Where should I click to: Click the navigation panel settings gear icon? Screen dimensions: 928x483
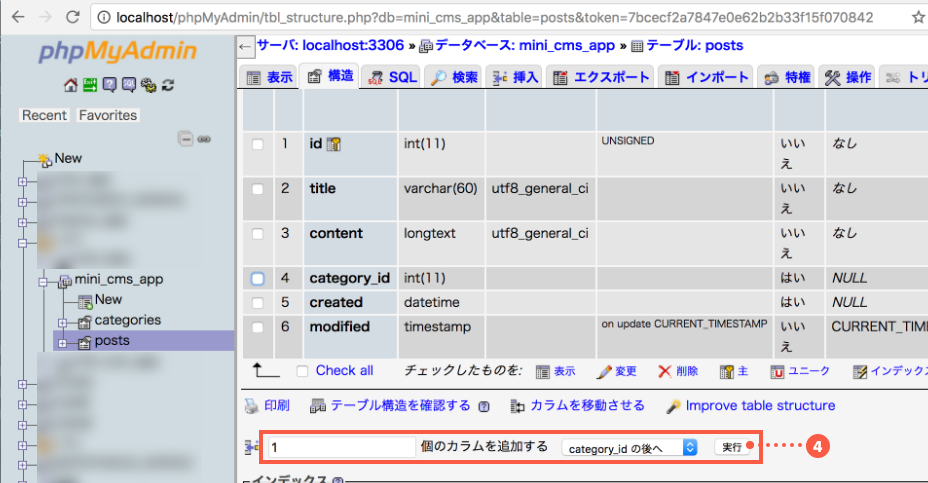click(x=148, y=85)
